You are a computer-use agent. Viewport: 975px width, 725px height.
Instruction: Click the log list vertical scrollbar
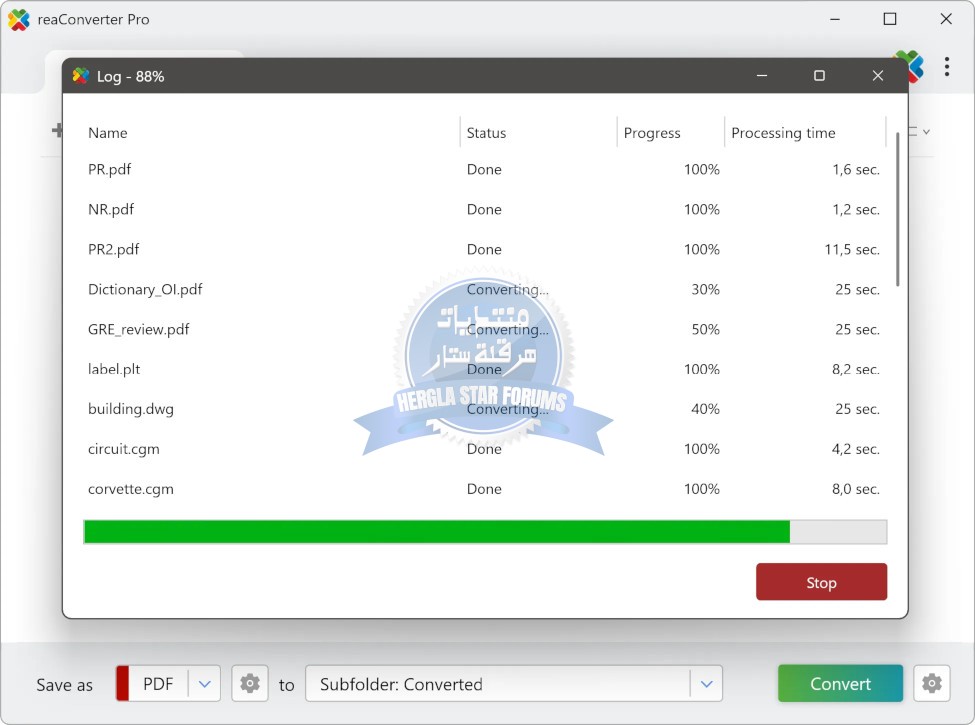897,210
